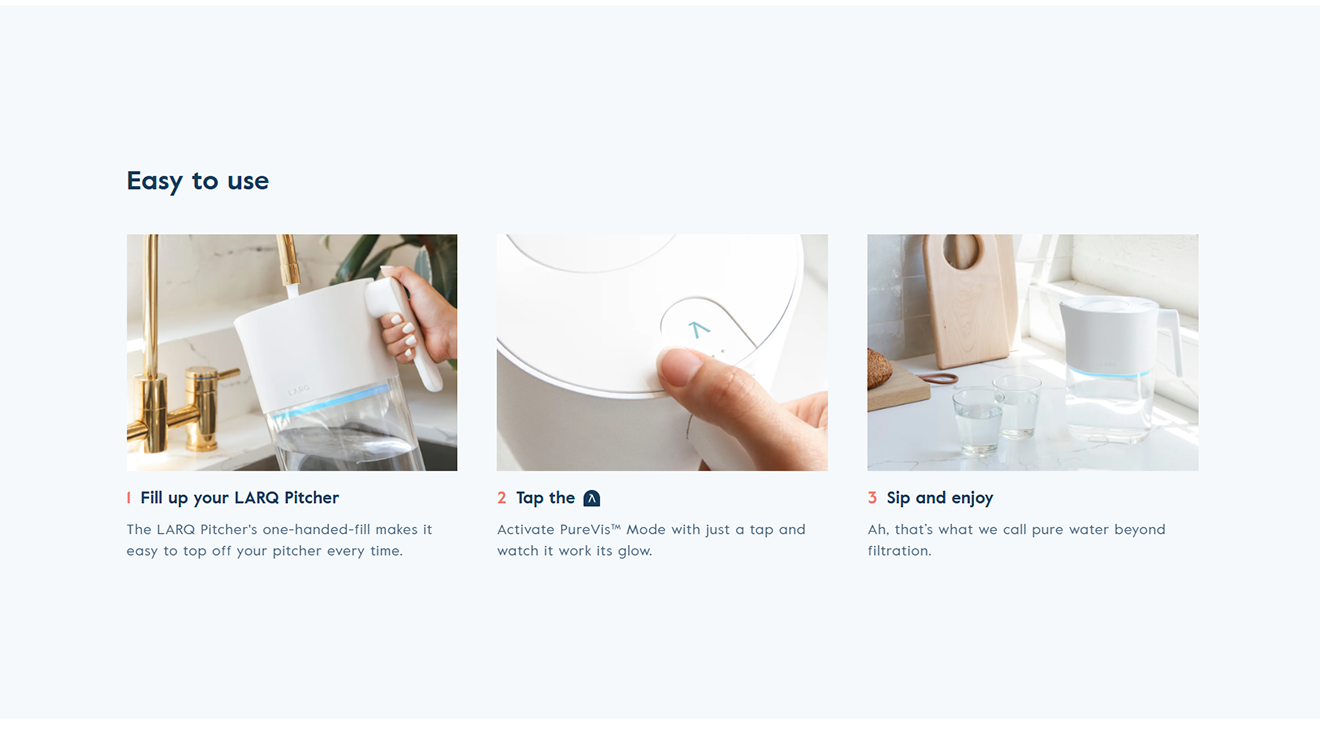Click the one-handed-fill description text
1320x729 pixels.
coord(280,540)
